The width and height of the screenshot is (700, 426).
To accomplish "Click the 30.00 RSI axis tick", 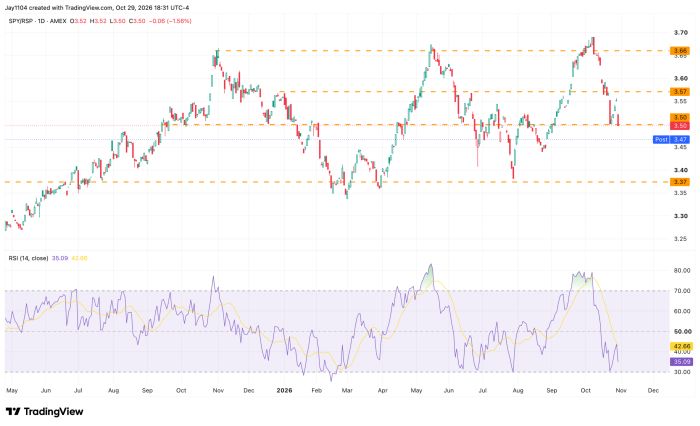I will [683, 372].
